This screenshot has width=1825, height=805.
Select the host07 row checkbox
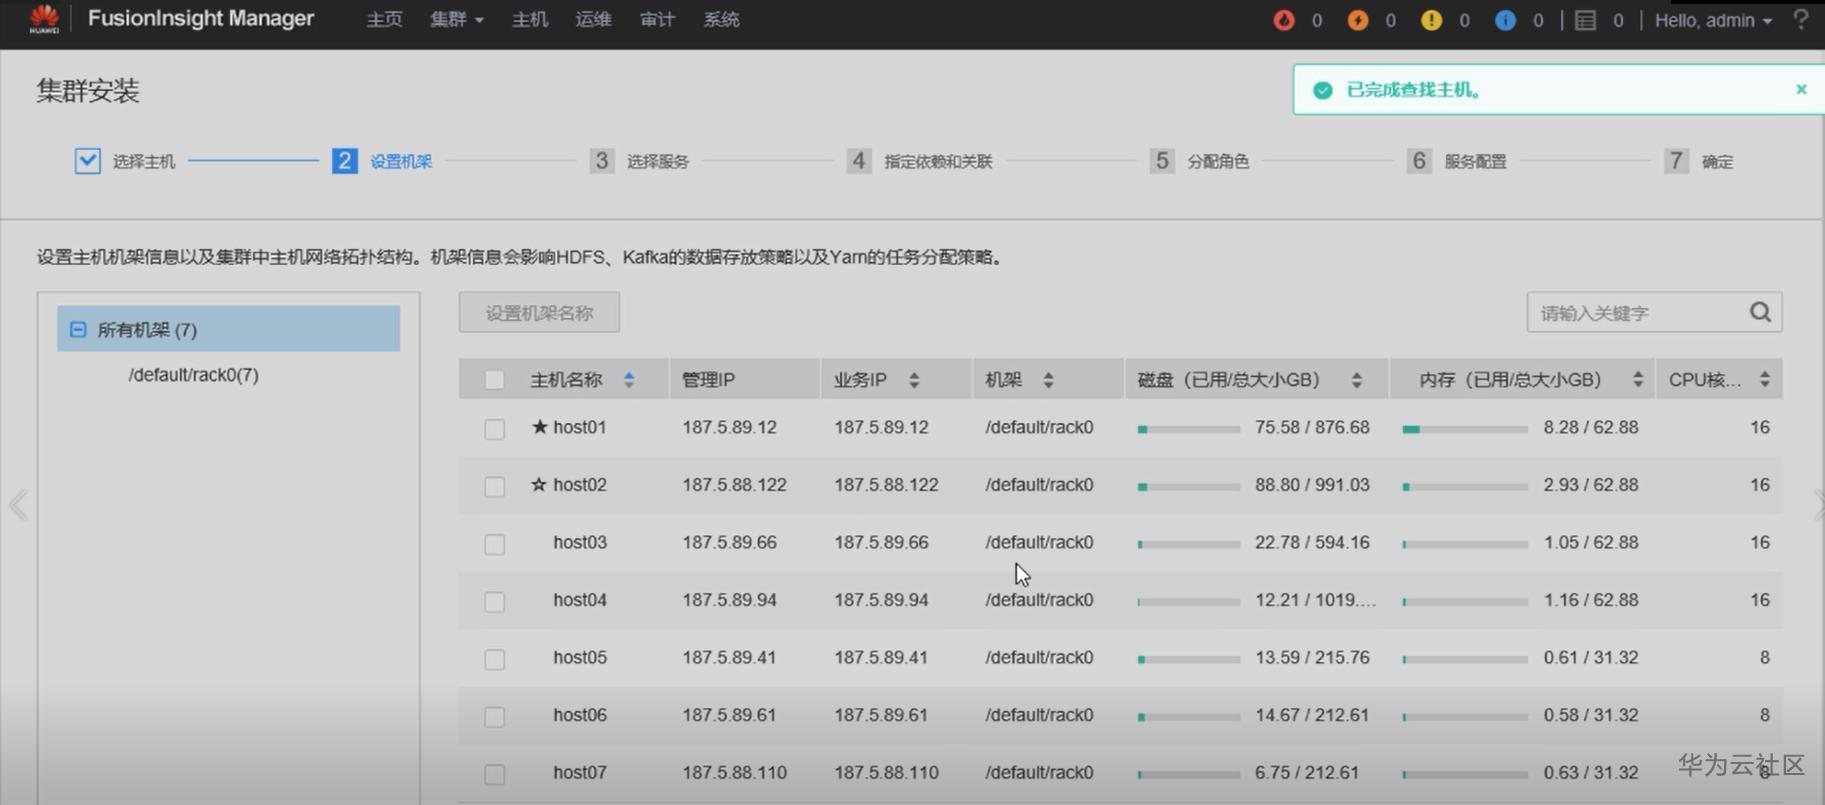(x=494, y=774)
